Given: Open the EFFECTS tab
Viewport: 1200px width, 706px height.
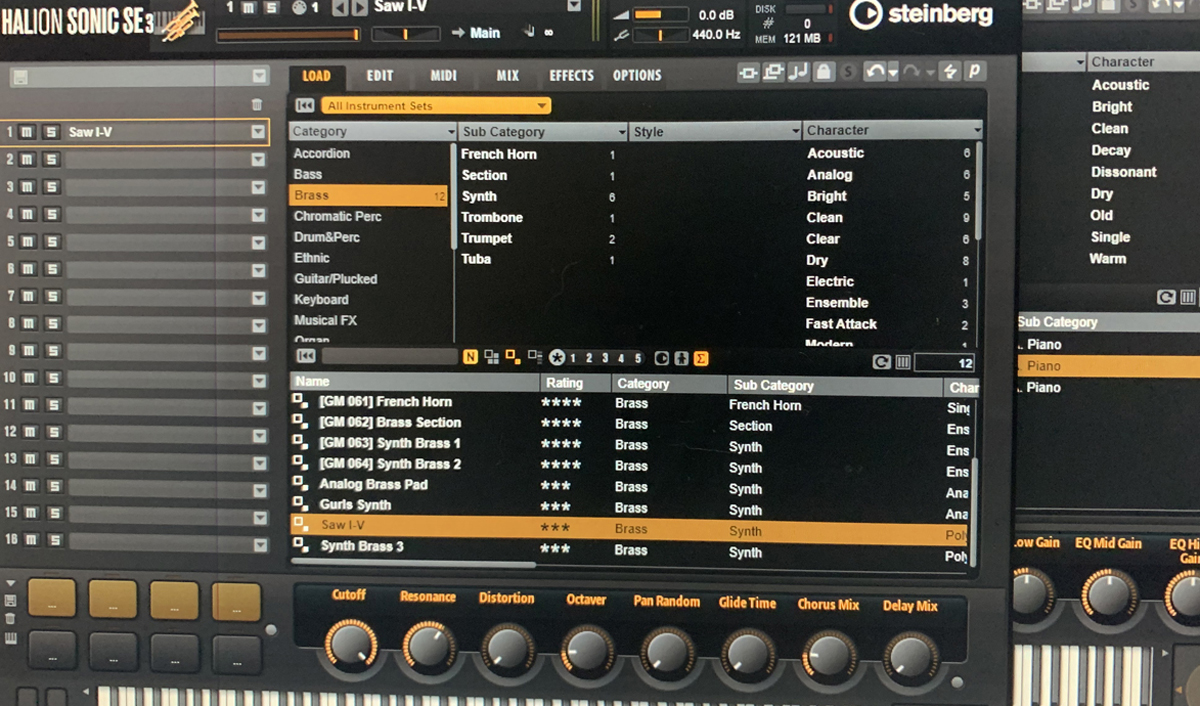Looking at the screenshot, I should (x=571, y=76).
